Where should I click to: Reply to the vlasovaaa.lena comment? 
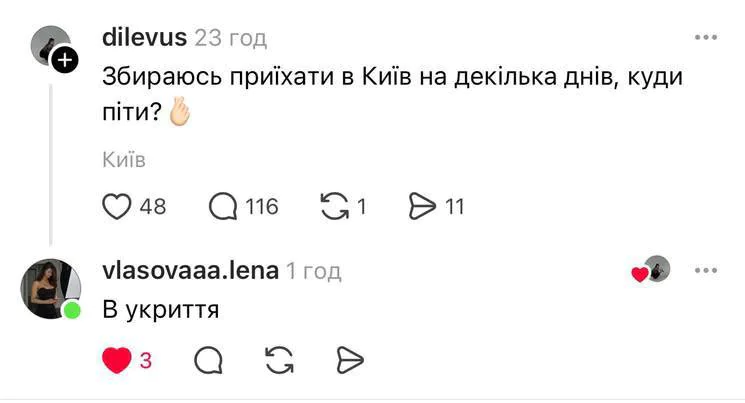208,361
